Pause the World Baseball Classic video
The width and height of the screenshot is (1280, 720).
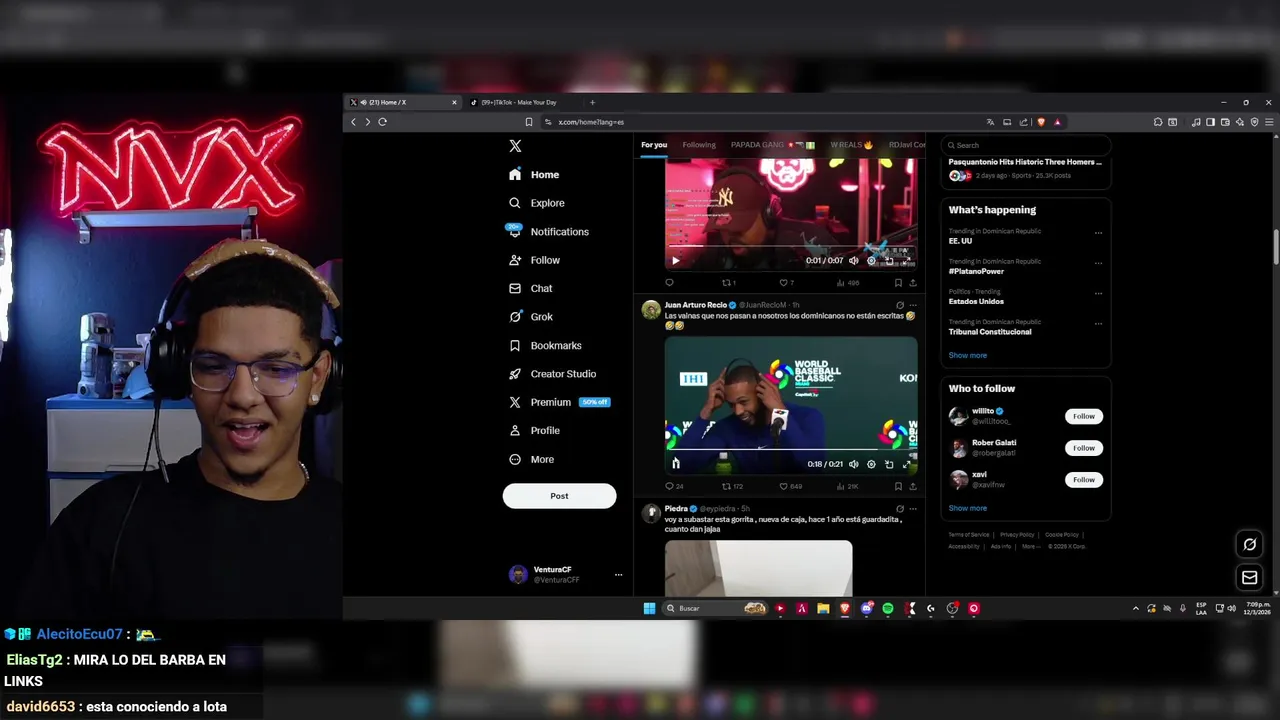tap(675, 464)
